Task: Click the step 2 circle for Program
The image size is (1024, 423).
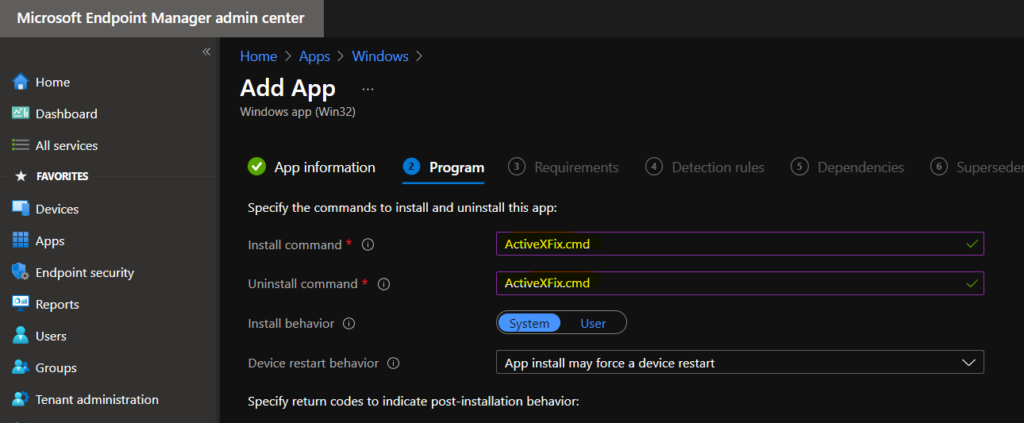Action: tap(411, 167)
